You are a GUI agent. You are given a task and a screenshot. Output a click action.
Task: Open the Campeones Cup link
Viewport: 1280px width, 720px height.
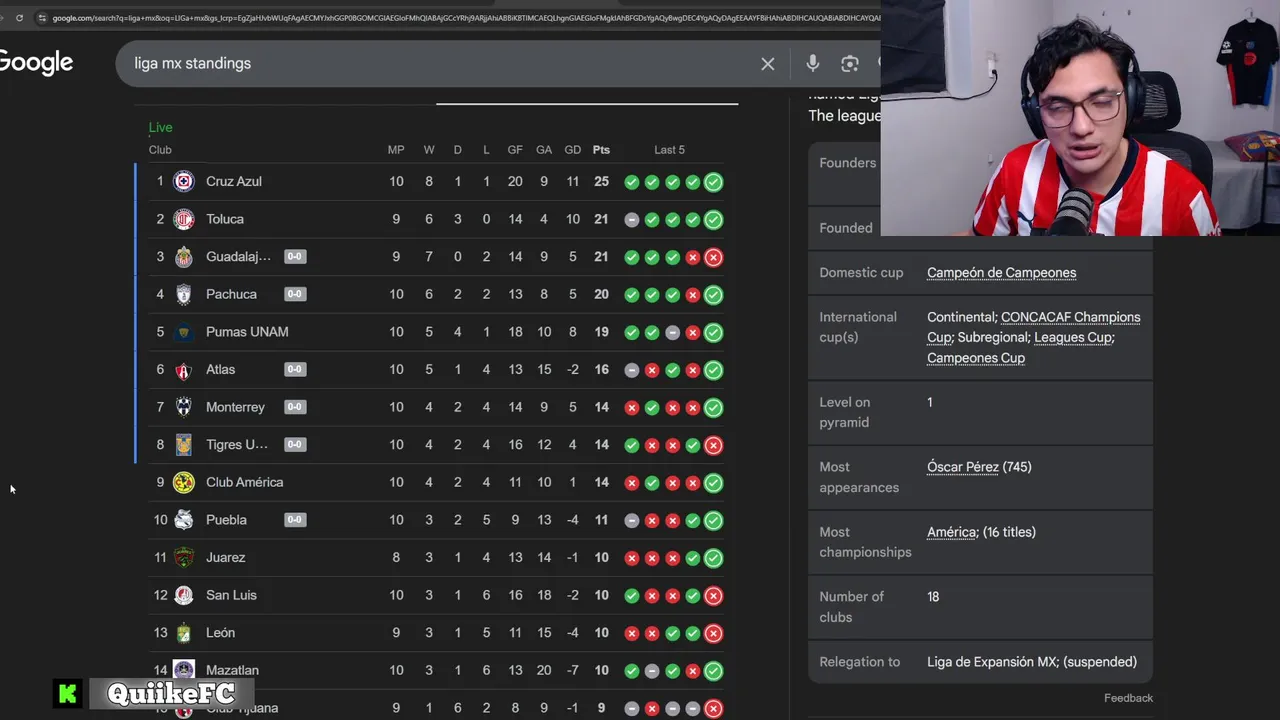coord(976,358)
